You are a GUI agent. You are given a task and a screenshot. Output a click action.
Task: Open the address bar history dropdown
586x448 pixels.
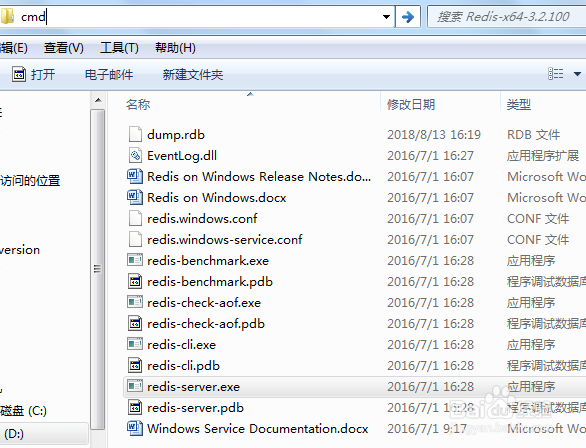tap(386, 16)
